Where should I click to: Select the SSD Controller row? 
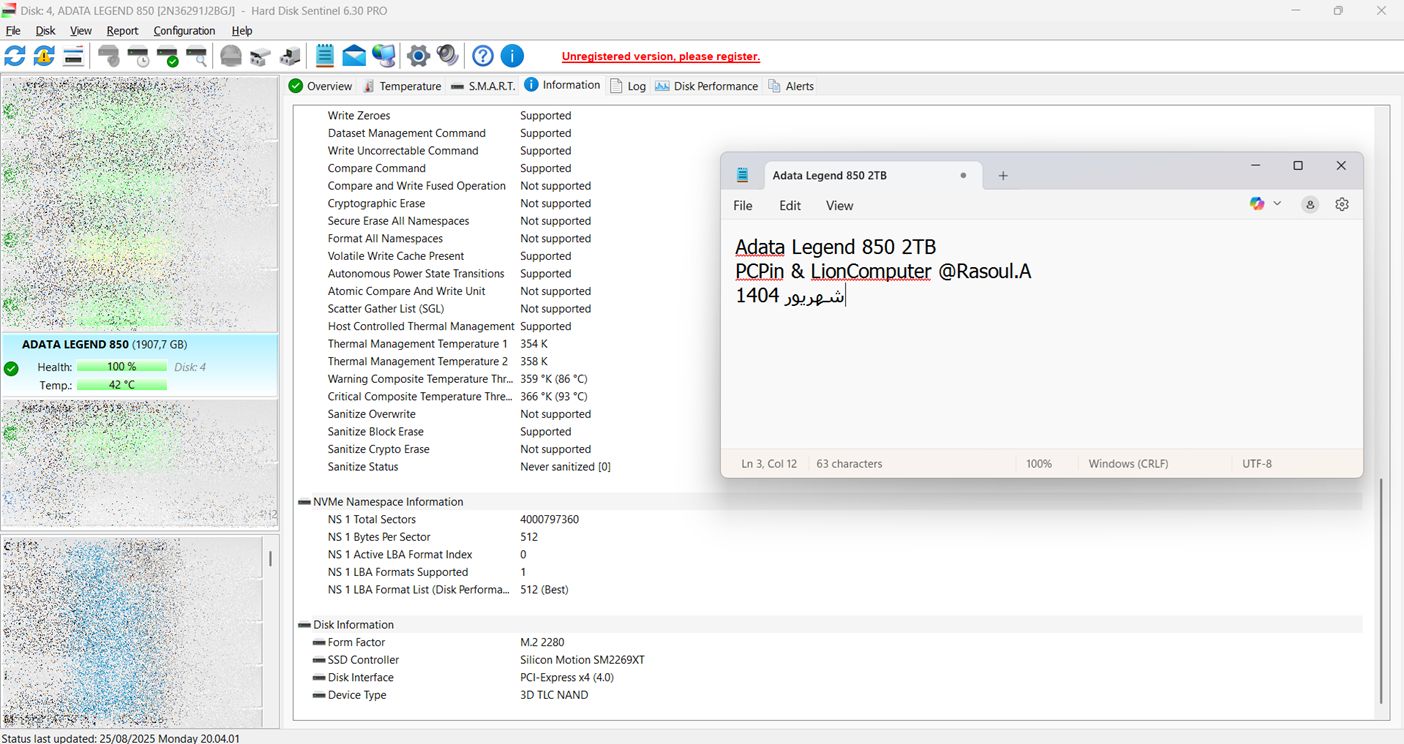point(838,660)
